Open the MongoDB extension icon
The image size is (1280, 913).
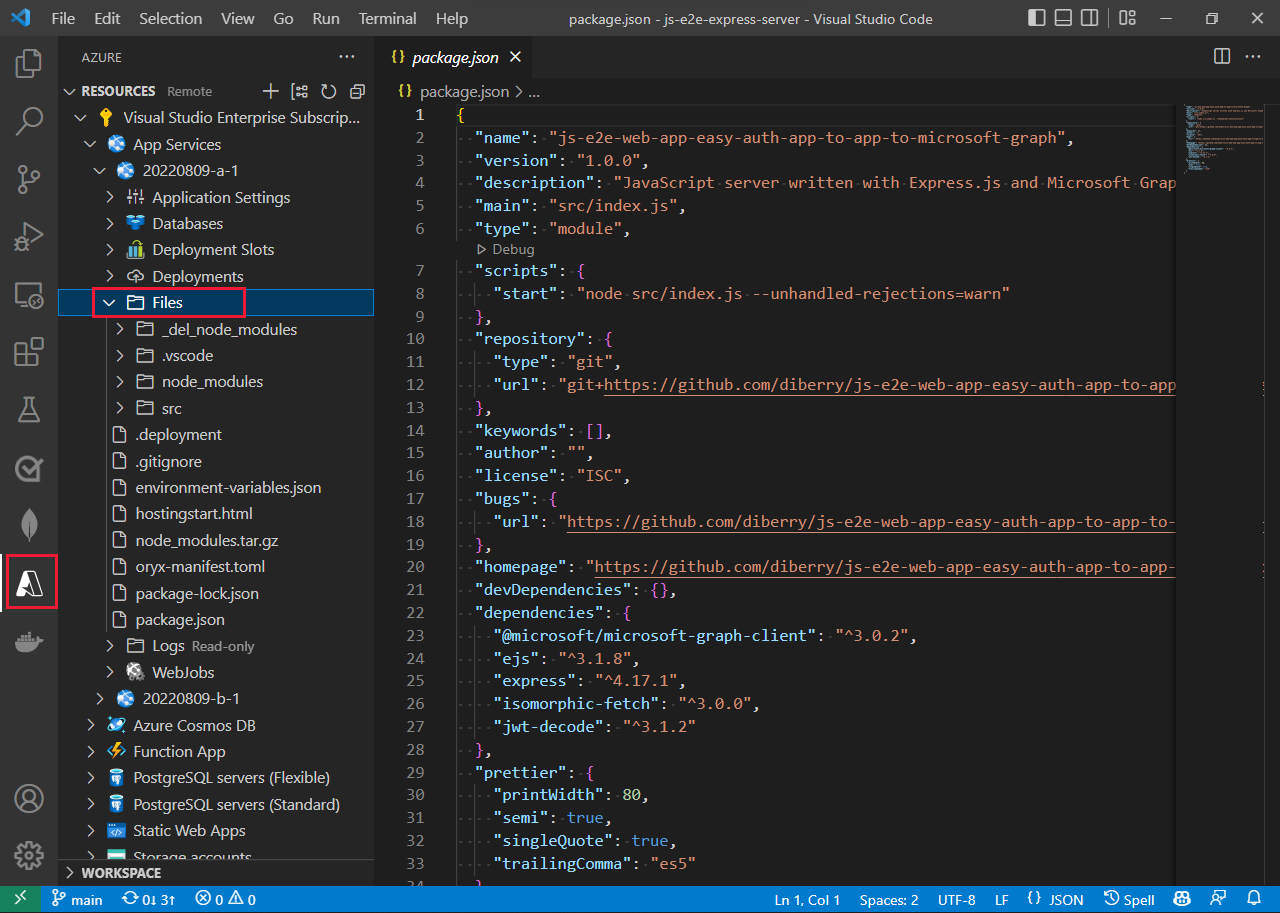29,524
